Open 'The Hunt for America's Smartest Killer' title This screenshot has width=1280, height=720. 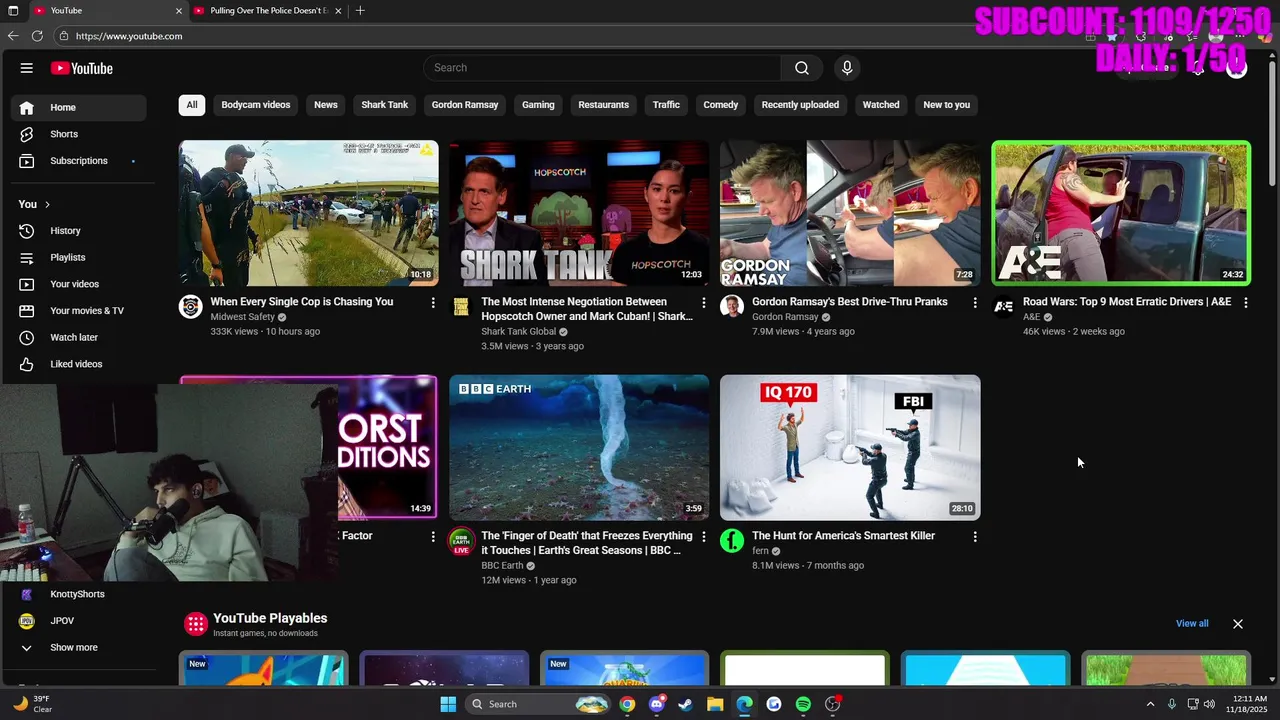point(843,536)
